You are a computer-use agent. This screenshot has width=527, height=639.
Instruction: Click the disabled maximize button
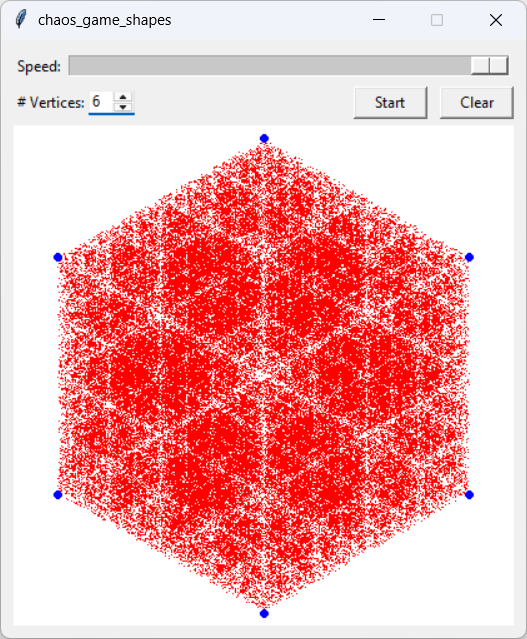coord(437,20)
